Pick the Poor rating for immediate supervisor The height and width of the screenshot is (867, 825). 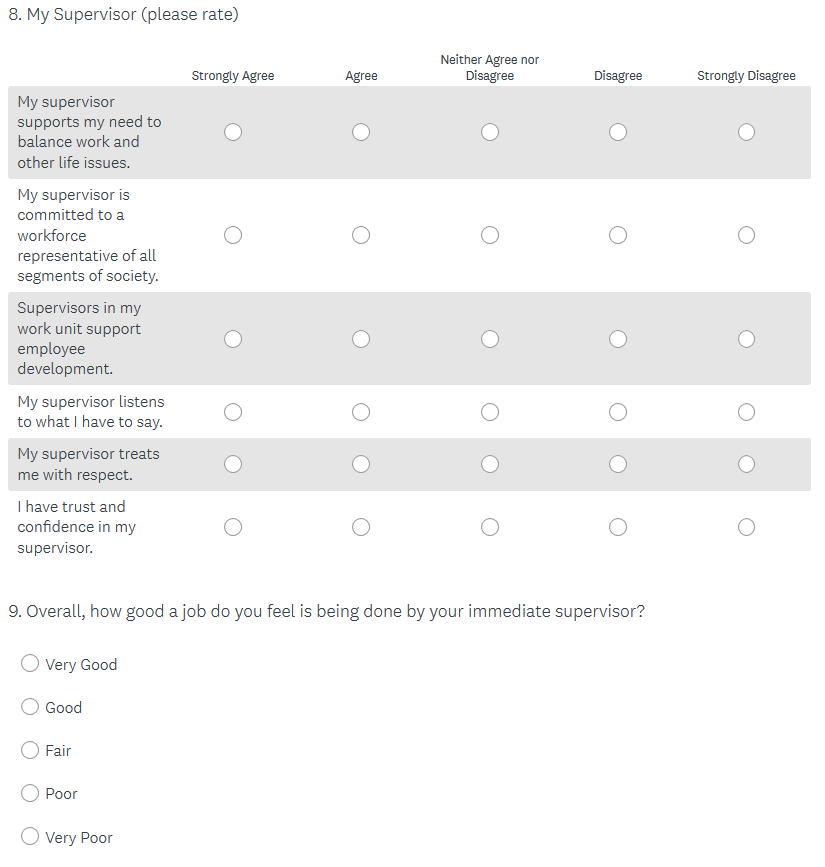[31, 793]
